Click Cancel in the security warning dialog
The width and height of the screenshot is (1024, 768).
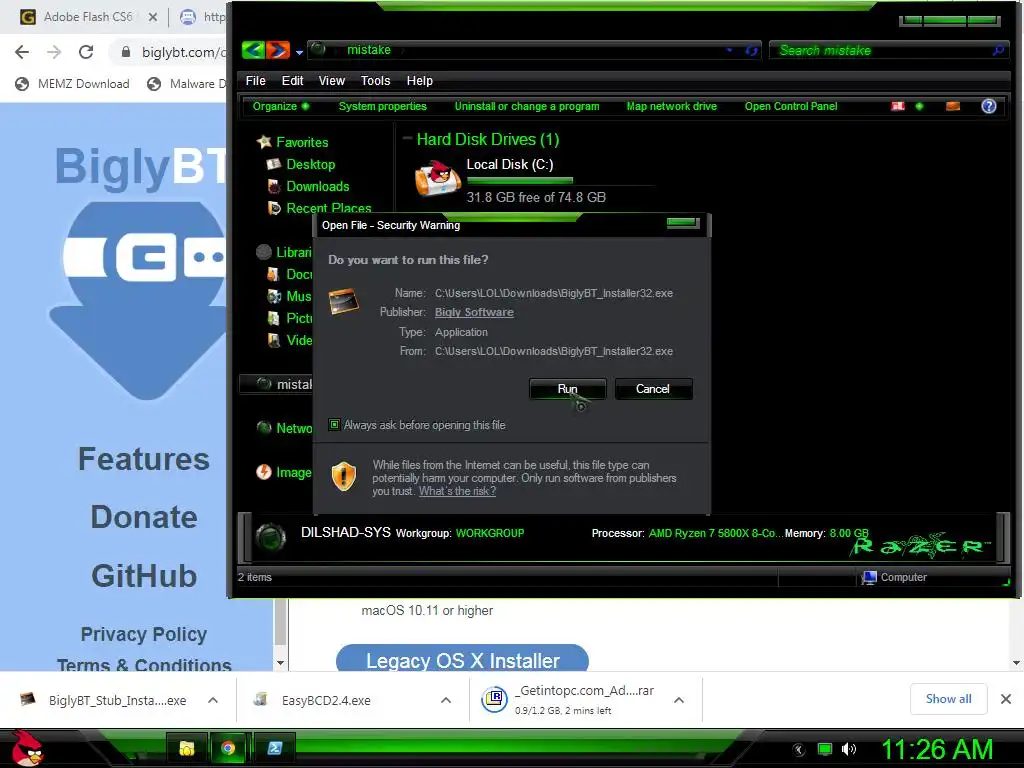point(652,389)
